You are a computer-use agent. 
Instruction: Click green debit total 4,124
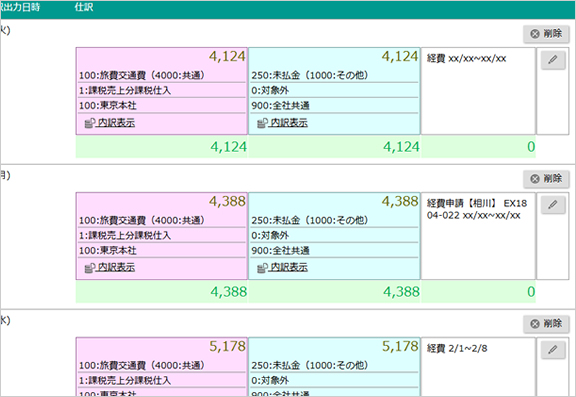[x=228, y=147]
